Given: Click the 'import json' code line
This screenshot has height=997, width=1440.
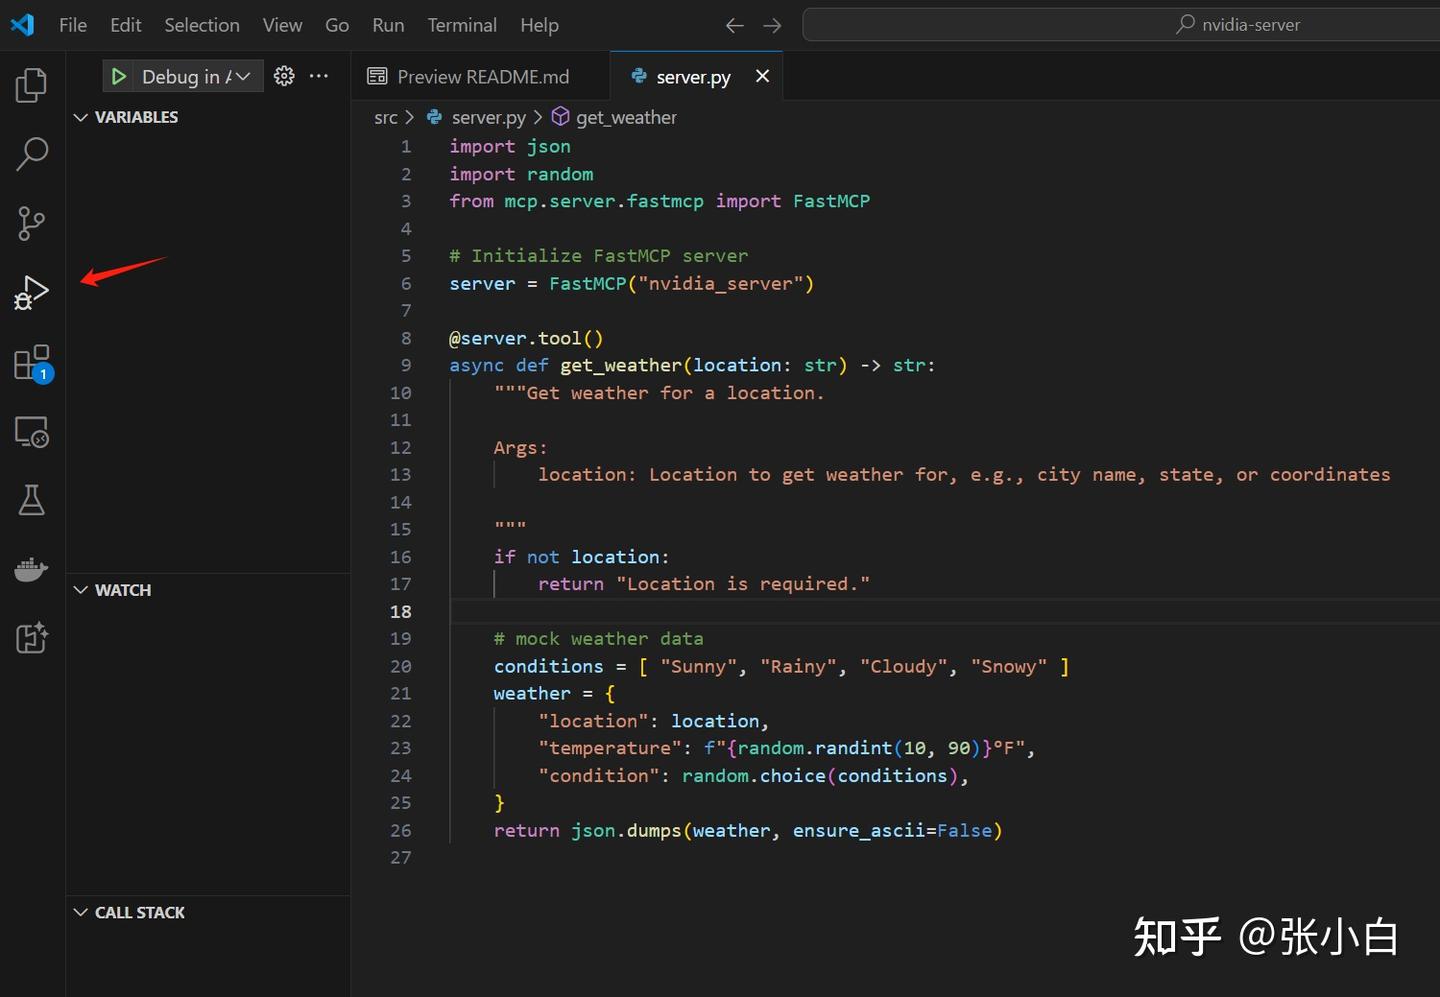Looking at the screenshot, I should pyautogui.click(x=510, y=147).
